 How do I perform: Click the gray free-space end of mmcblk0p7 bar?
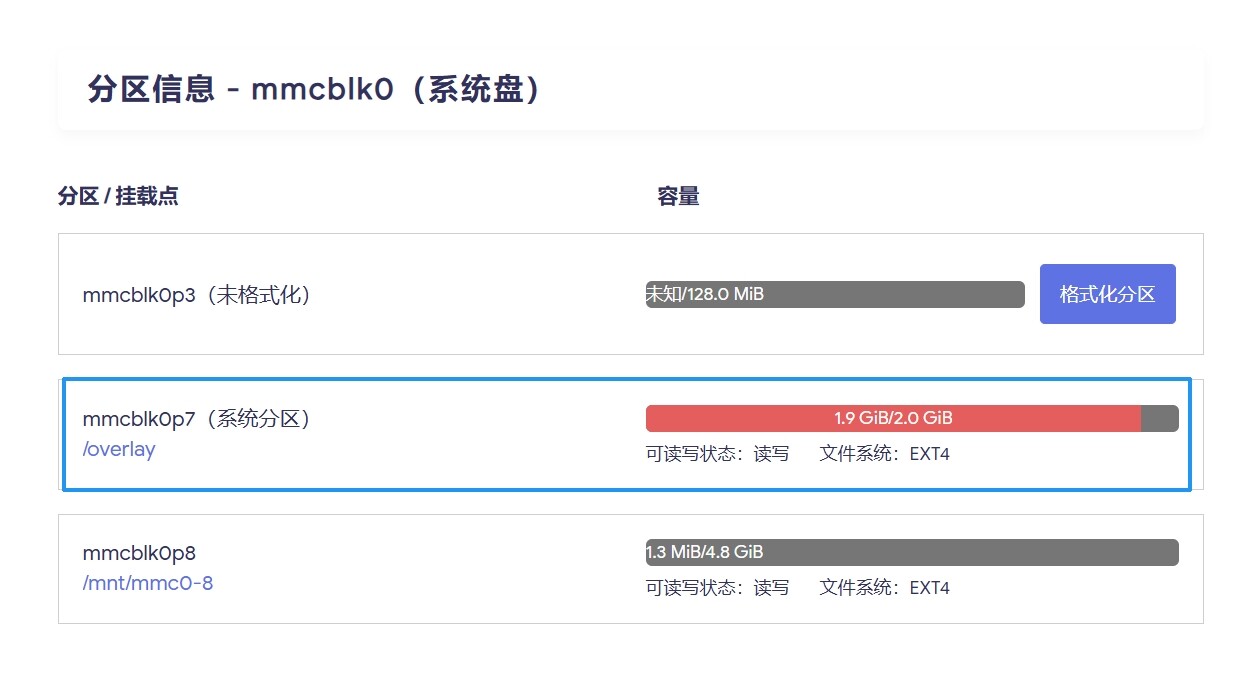point(1160,418)
